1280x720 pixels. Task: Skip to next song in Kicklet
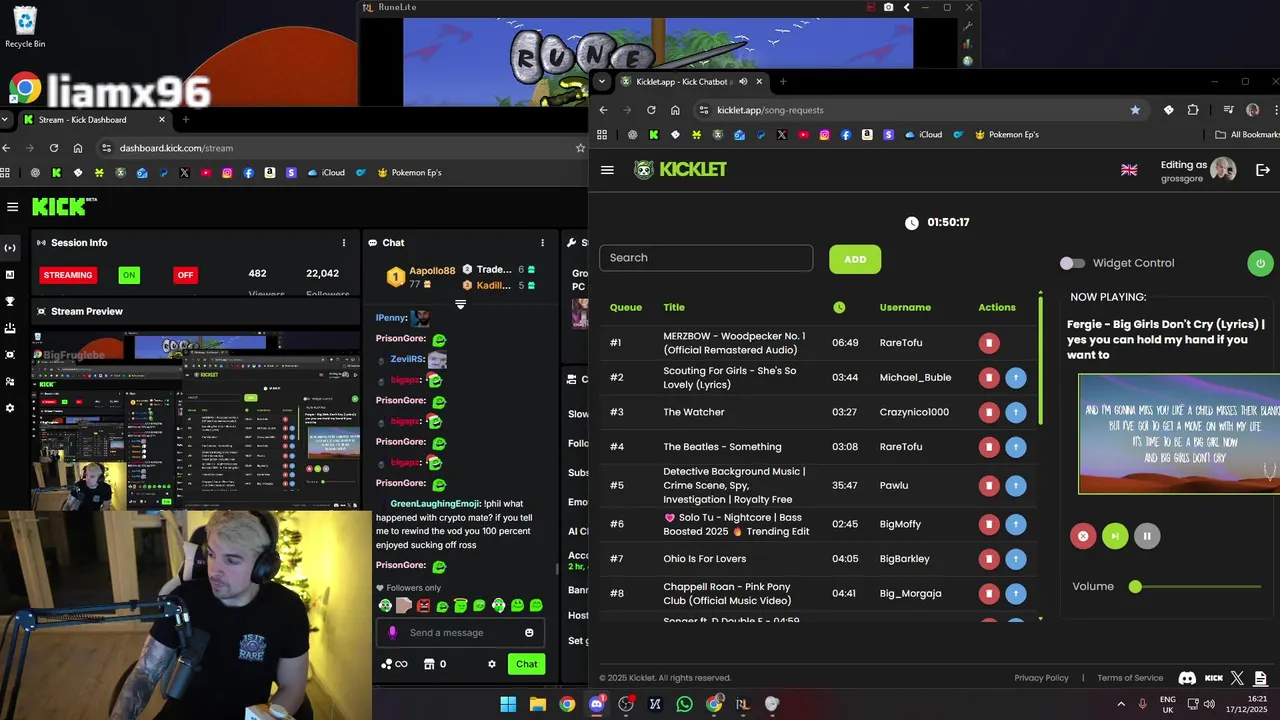[x=1114, y=536]
